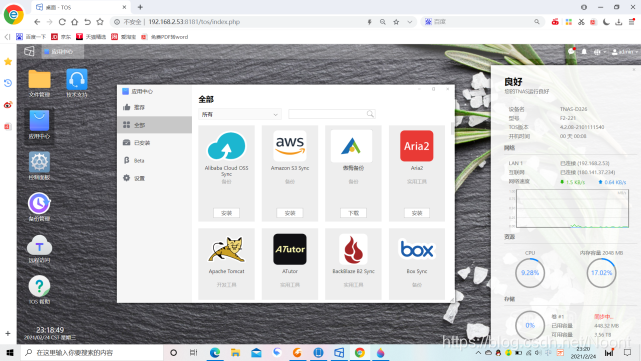This screenshot has width=641, height=361.
Task: Open the TOS notification bell
Action: click(x=584, y=52)
